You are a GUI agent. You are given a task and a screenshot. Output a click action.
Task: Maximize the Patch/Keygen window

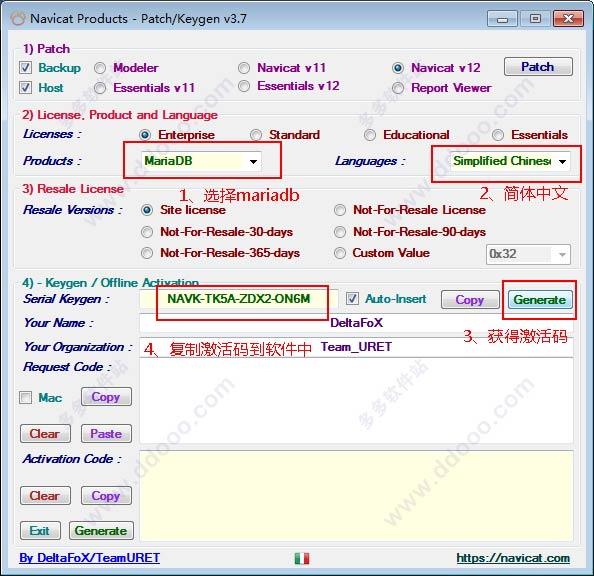coord(535,19)
